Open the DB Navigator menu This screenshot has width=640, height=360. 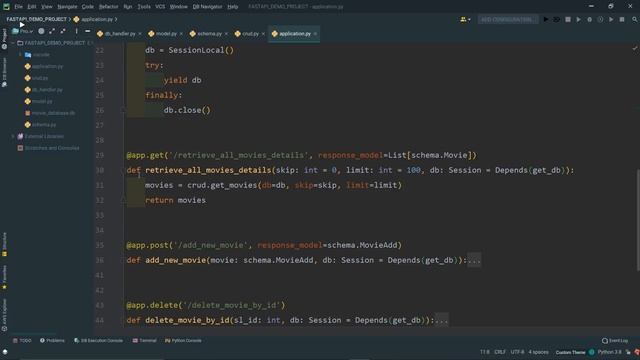(x=207, y=7)
